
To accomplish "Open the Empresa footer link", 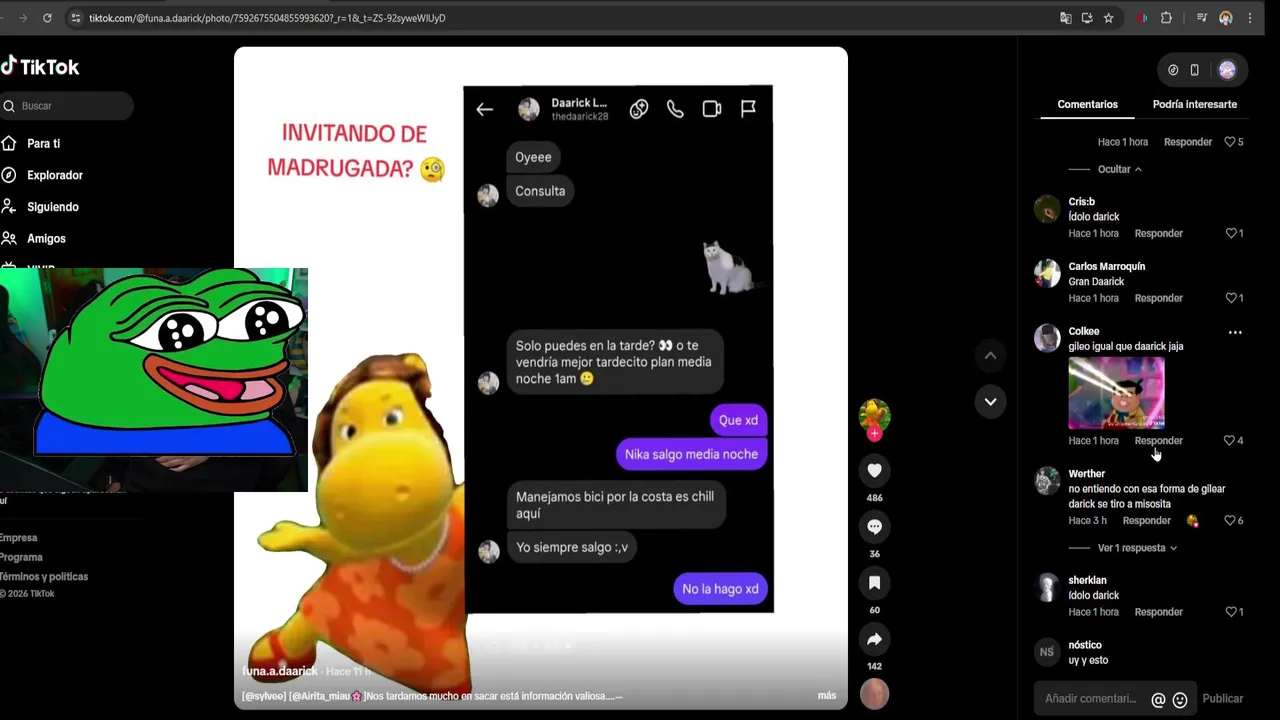I will coord(18,538).
